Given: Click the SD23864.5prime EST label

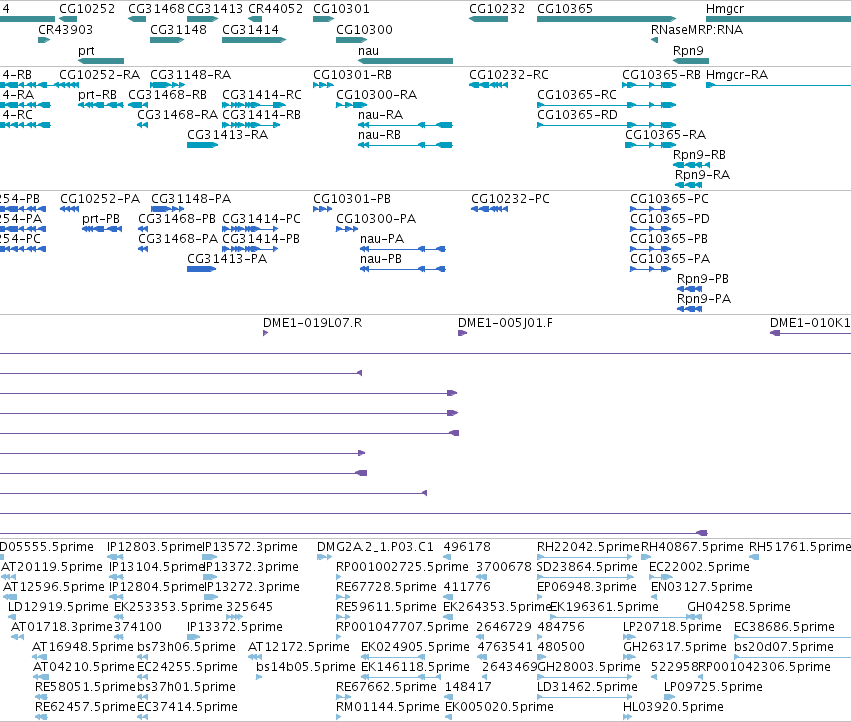Looking at the screenshot, I should [587, 567].
